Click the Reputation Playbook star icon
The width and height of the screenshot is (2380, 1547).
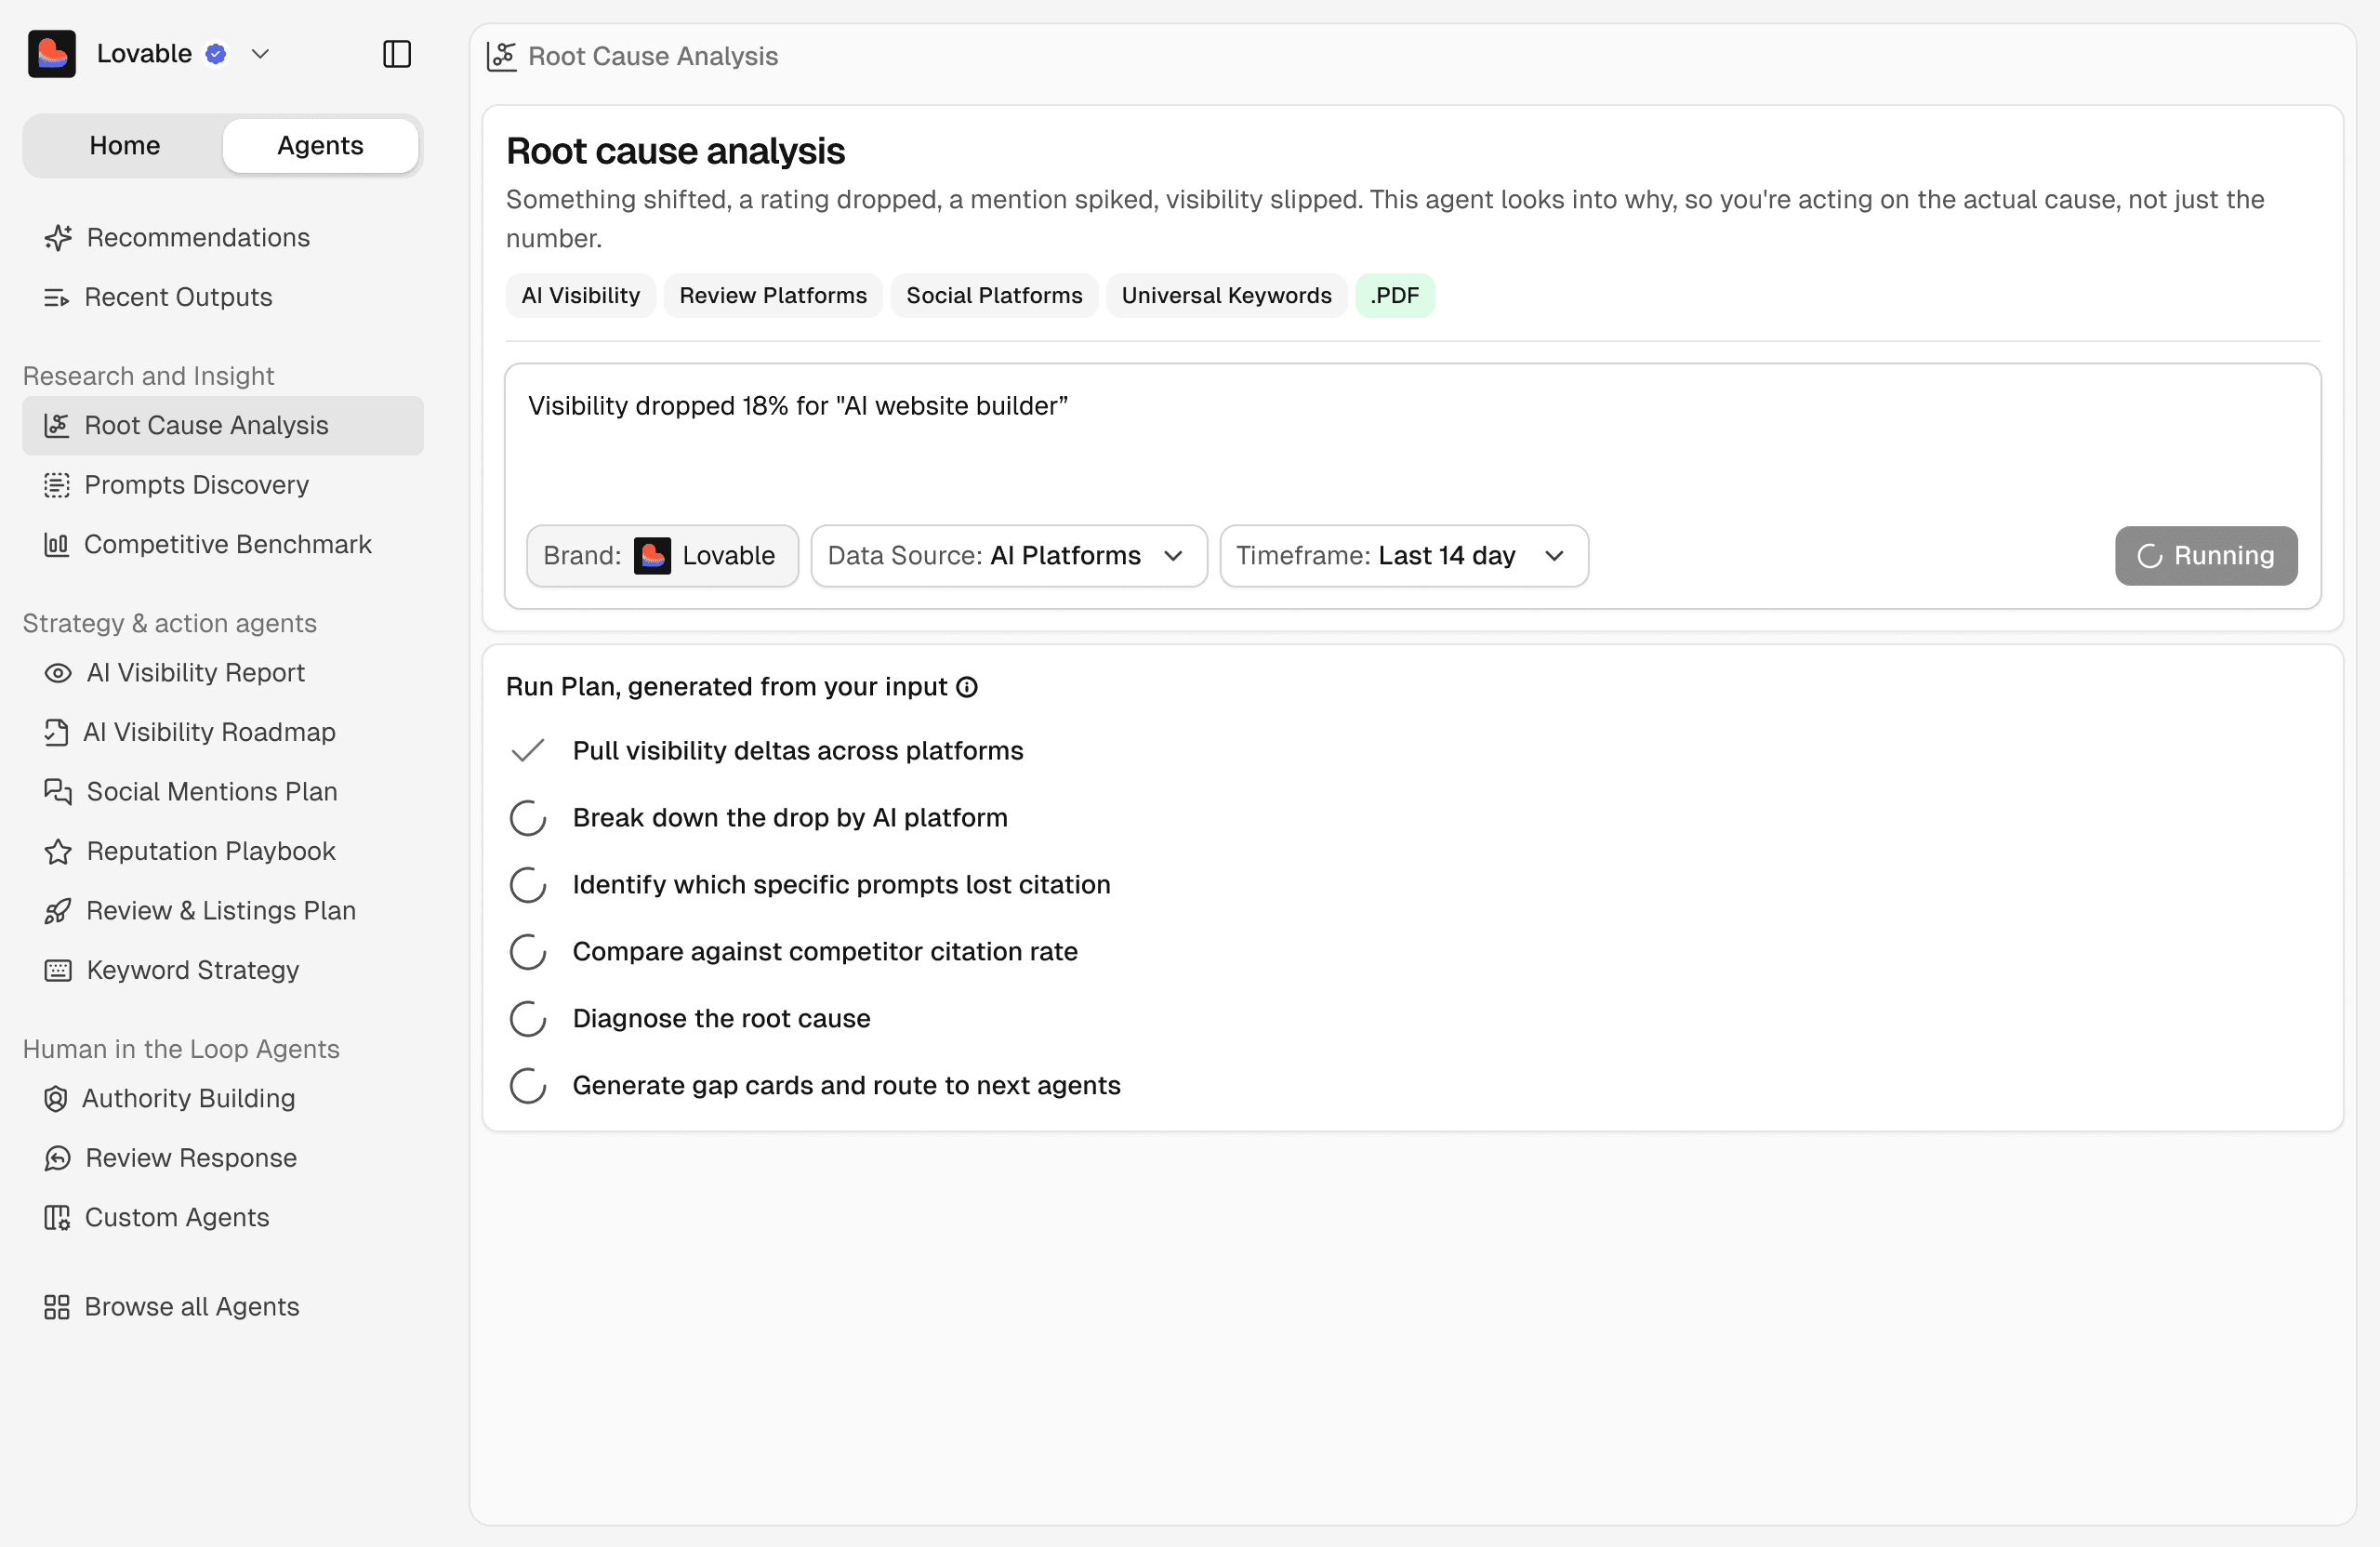tap(58, 851)
